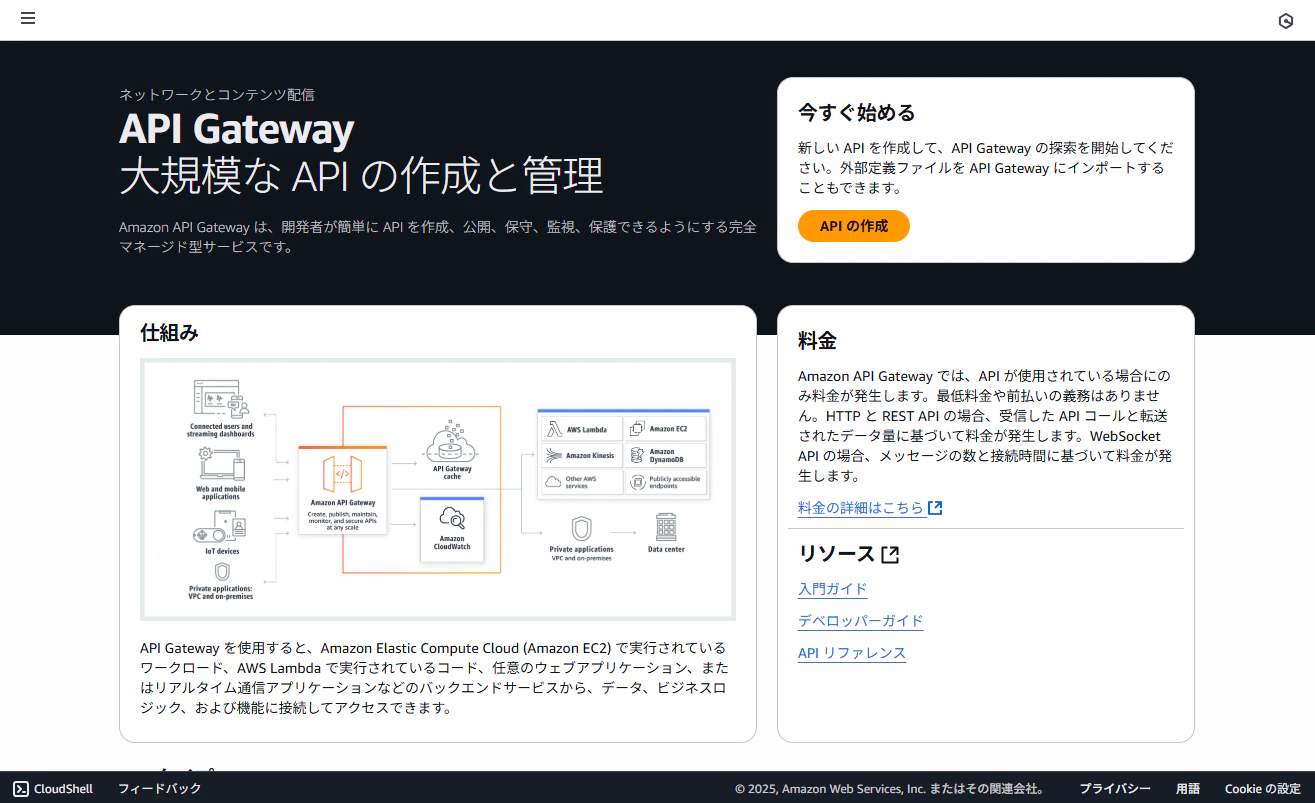Click the 今すぐ始める heading
1315x803 pixels.
(857, 112)
